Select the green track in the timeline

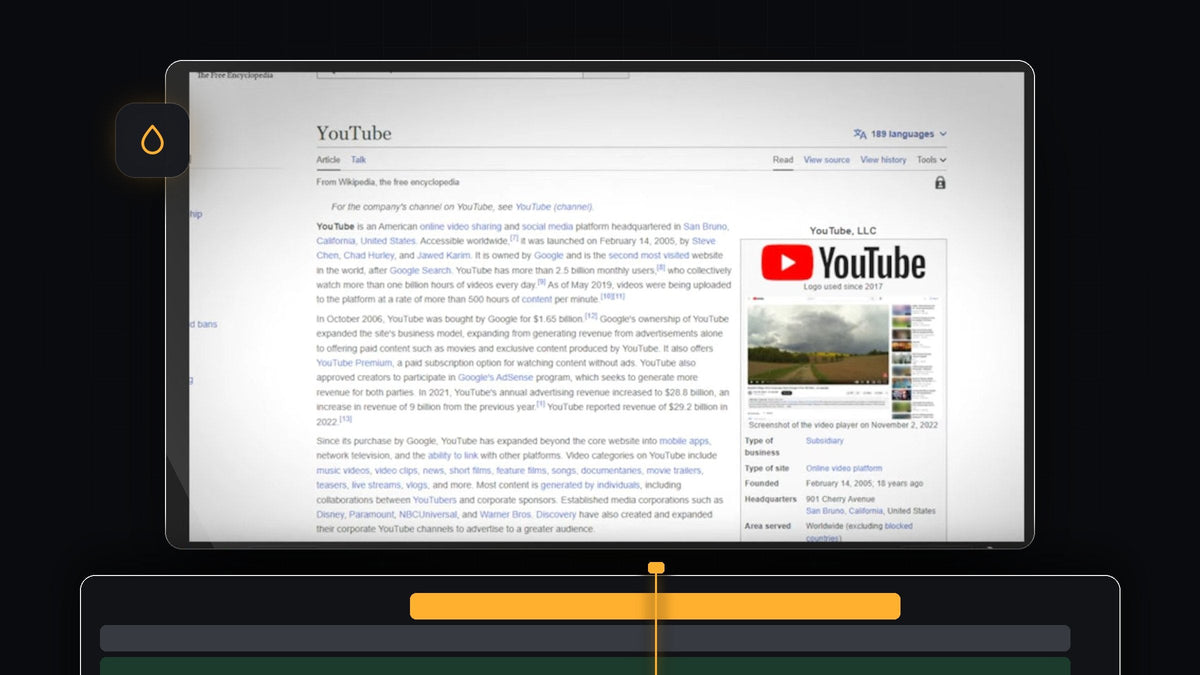(x=585, y=666)
